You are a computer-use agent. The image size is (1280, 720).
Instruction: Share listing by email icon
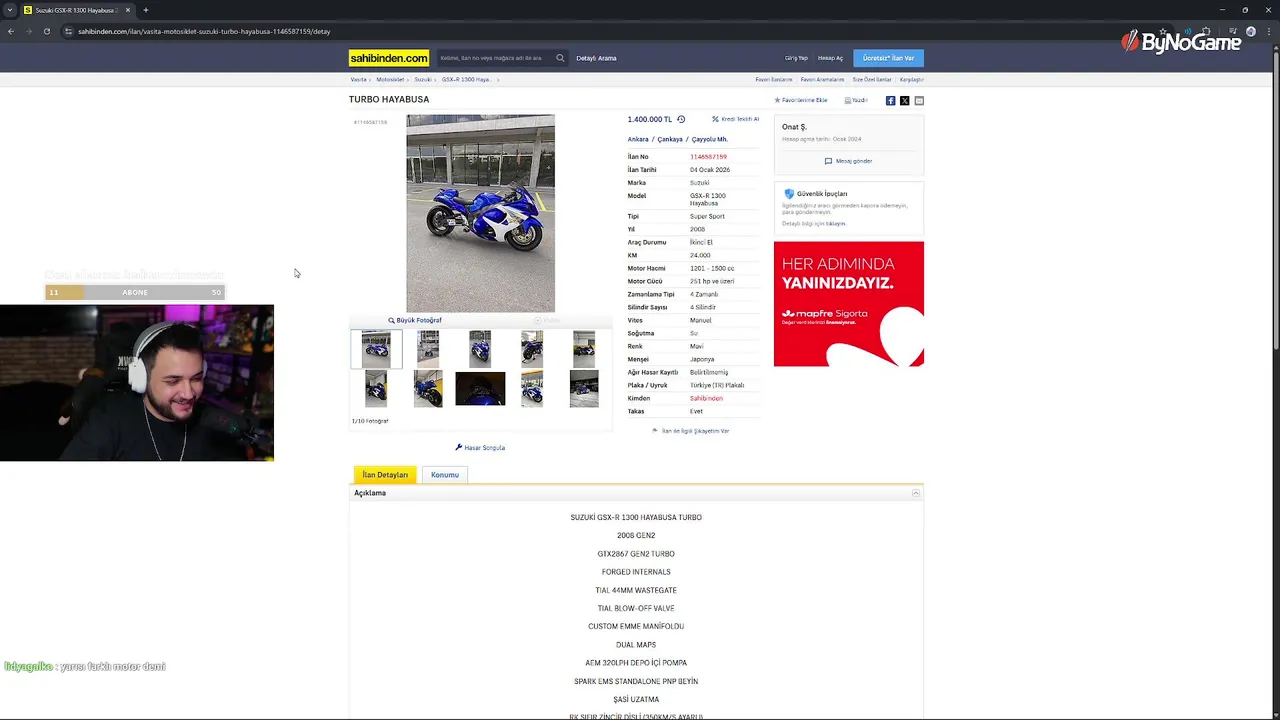[919, 100]
